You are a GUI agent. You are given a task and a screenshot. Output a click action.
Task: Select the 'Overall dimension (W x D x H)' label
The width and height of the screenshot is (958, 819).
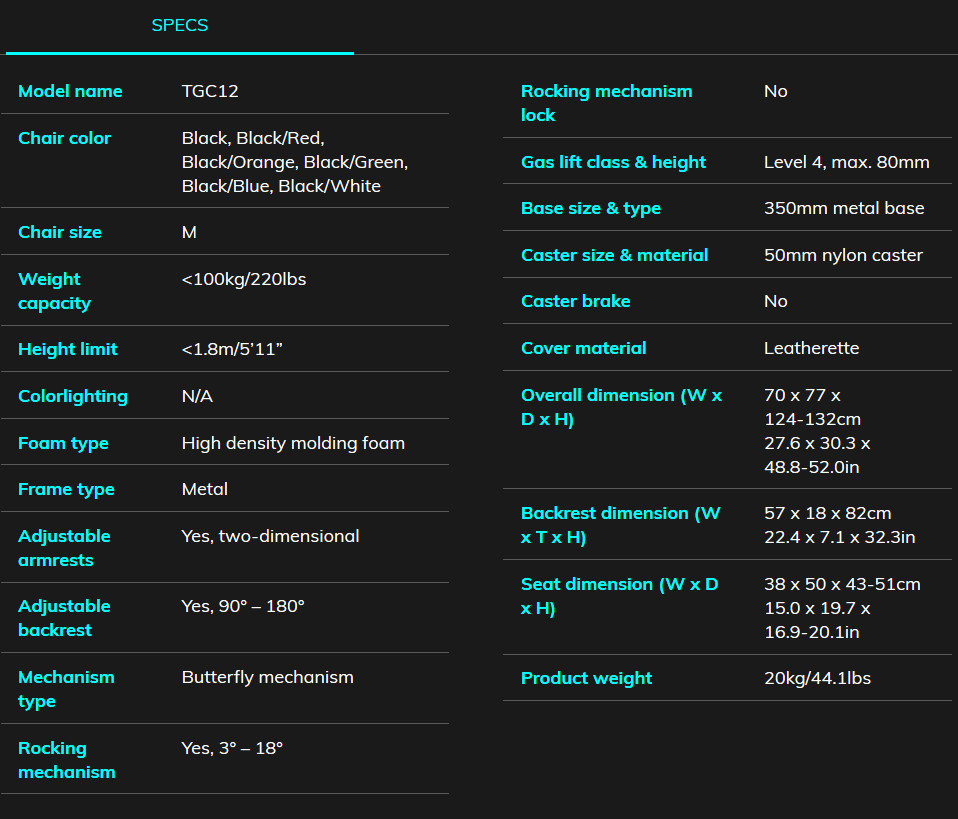pyautogui.click(x=621, y=407)
